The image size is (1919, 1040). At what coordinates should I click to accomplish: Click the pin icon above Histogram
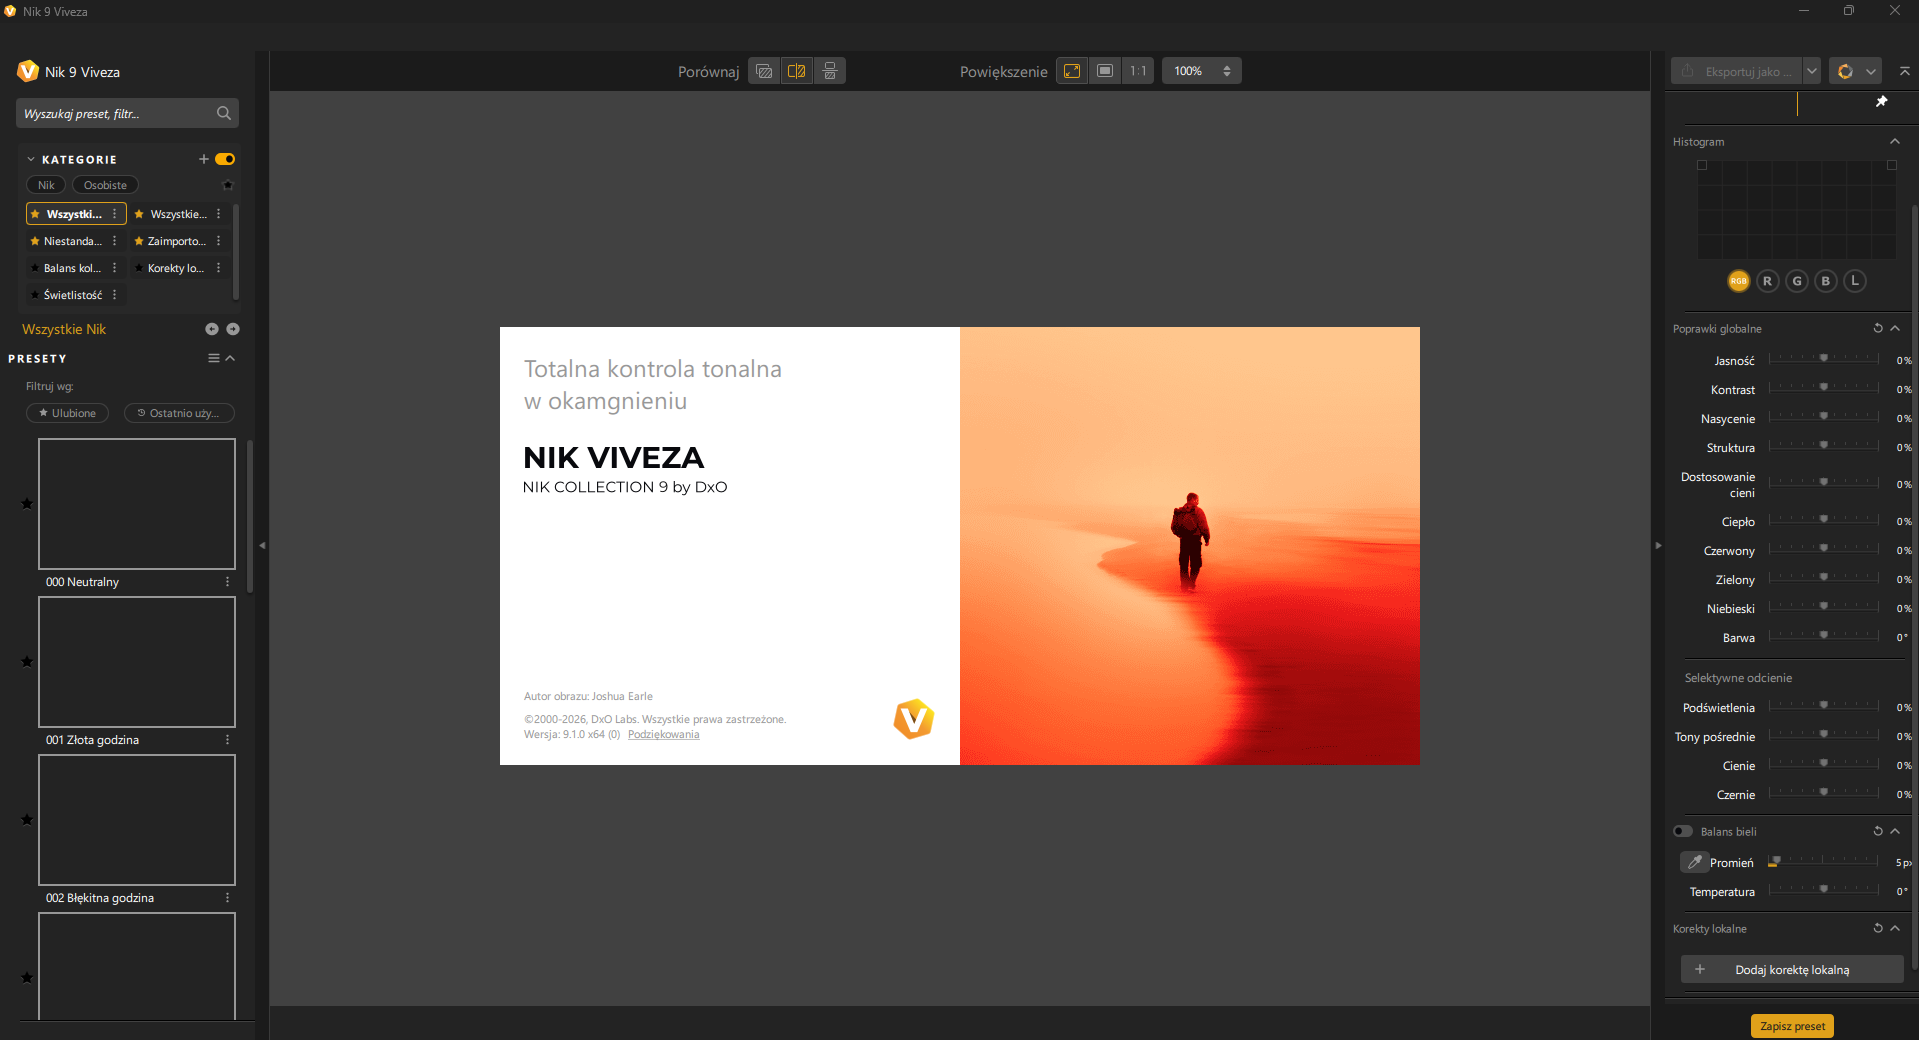(x=1881, y=102)
